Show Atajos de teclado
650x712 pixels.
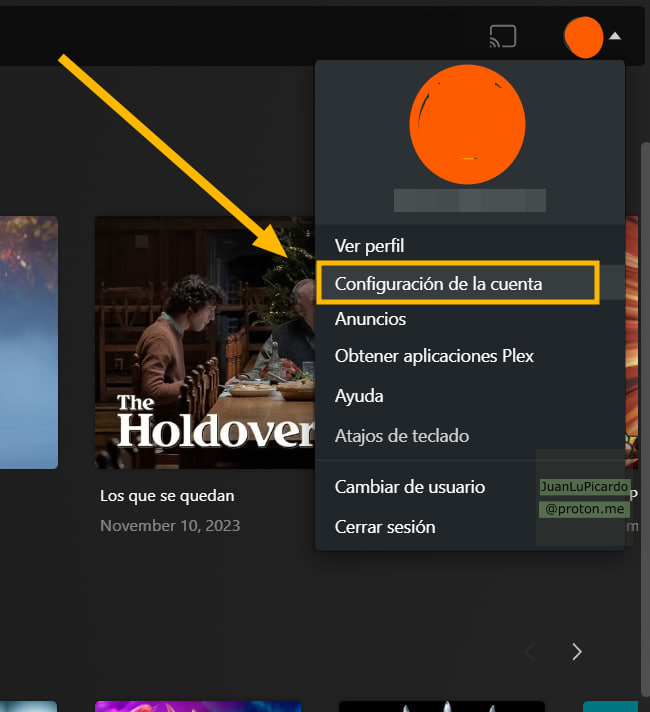coord(401,436)
